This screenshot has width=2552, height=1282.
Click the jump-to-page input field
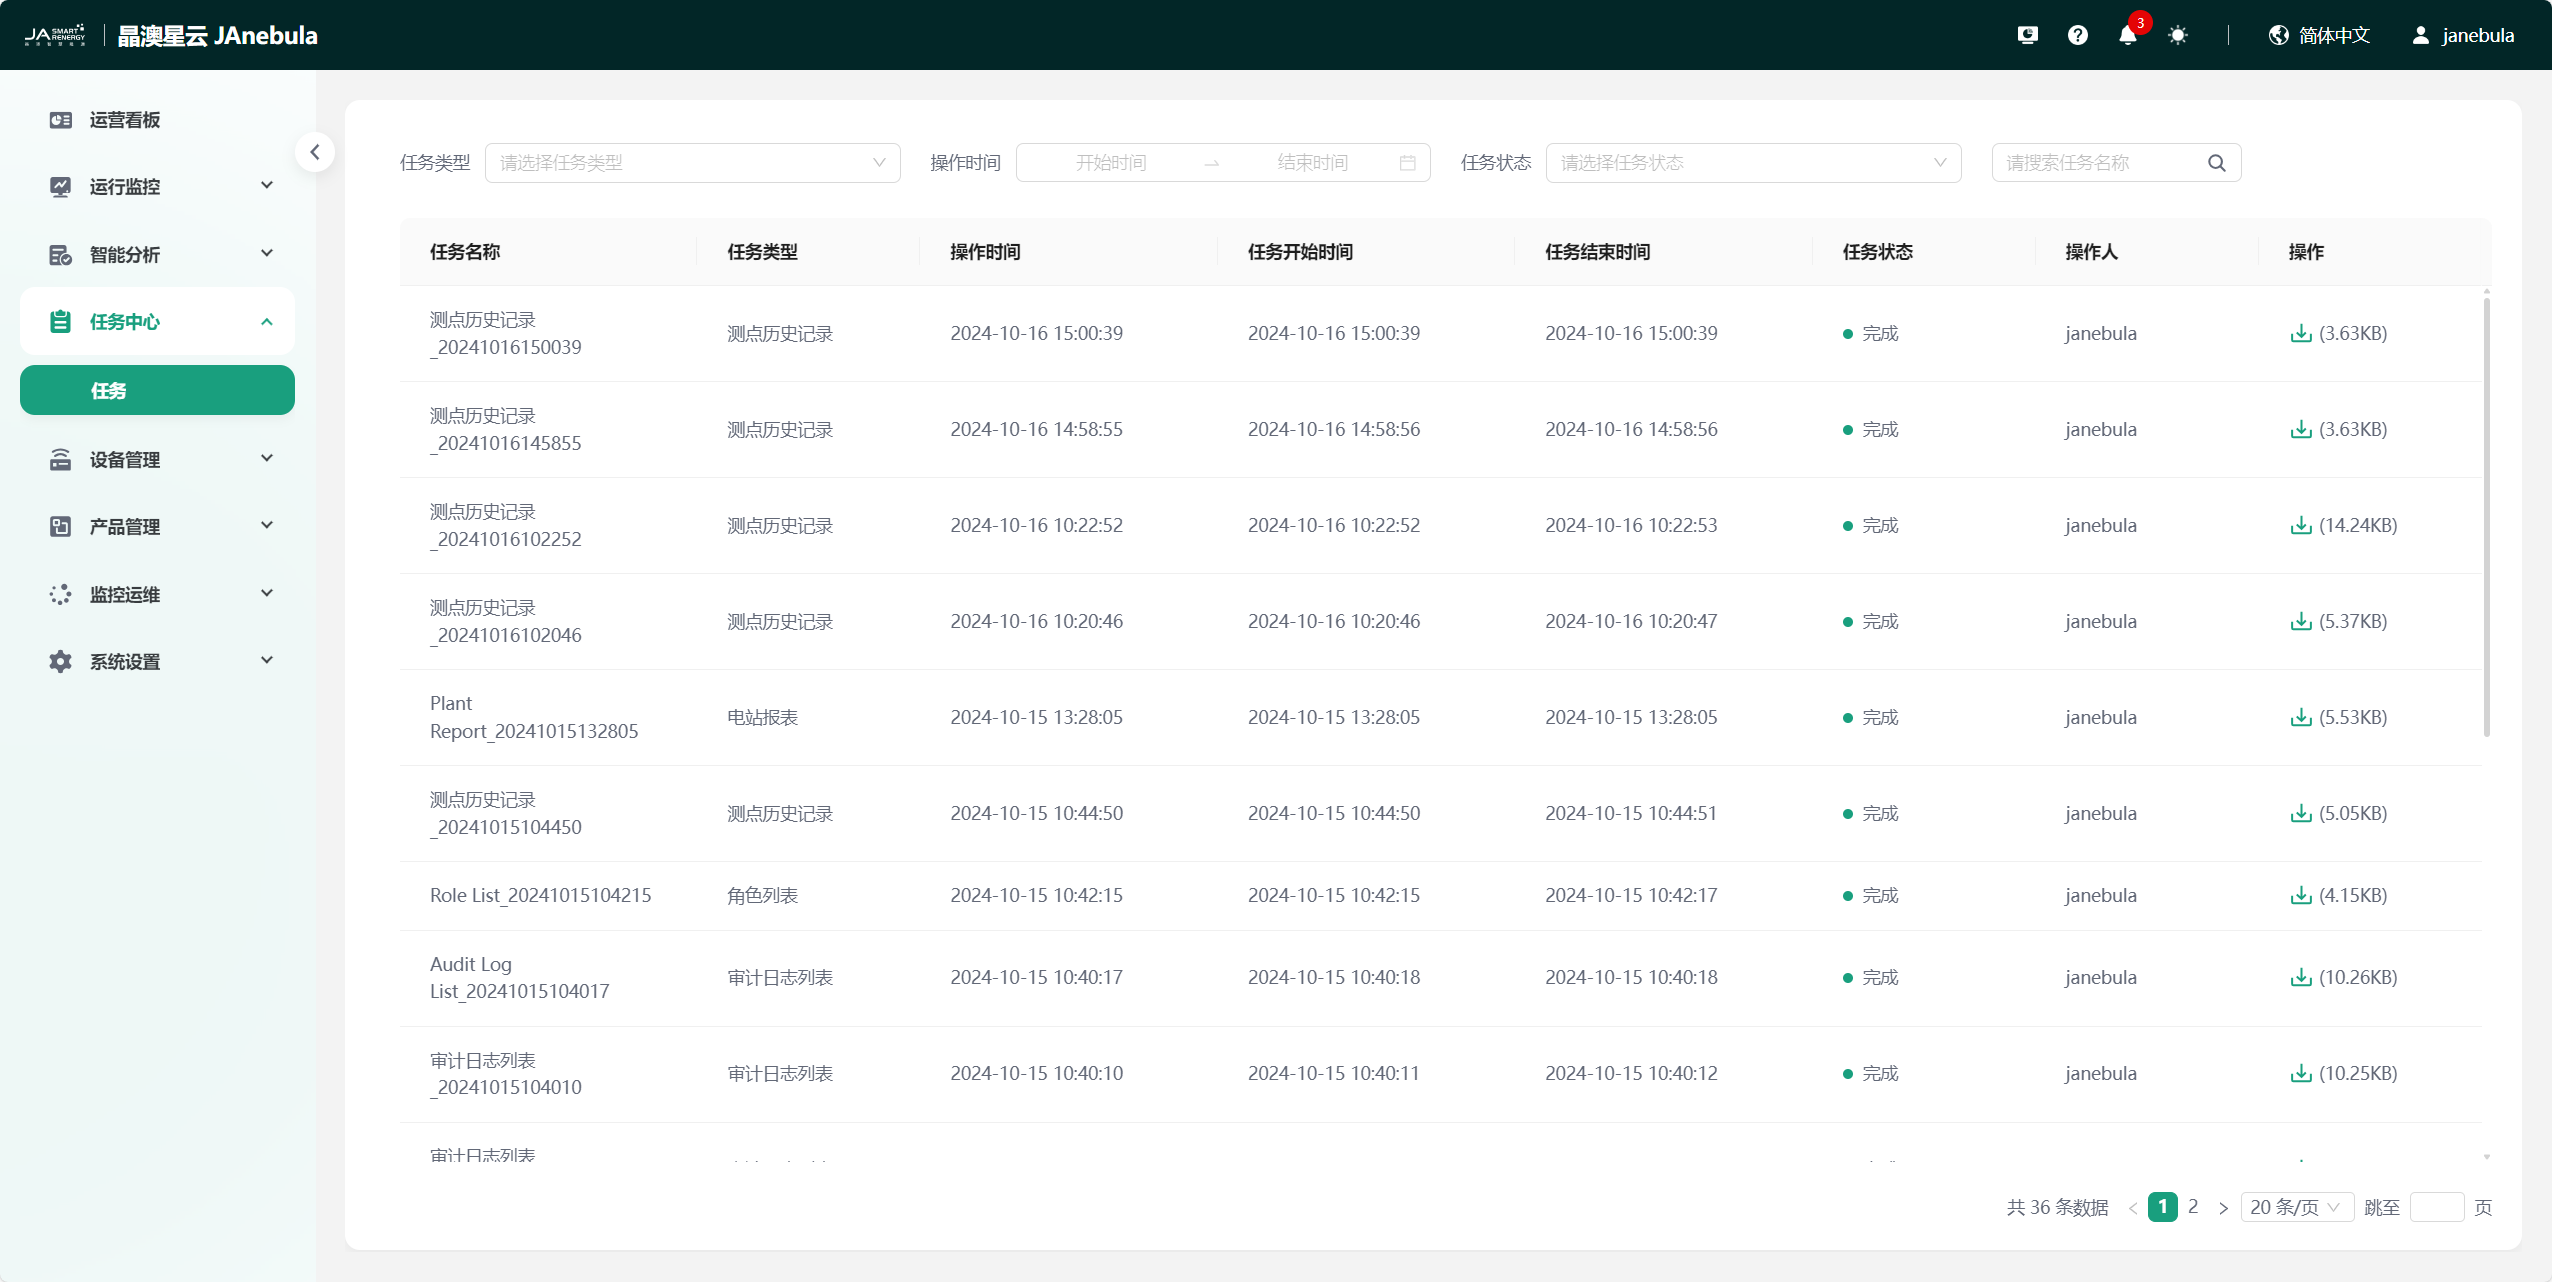pos(2436,1208)
